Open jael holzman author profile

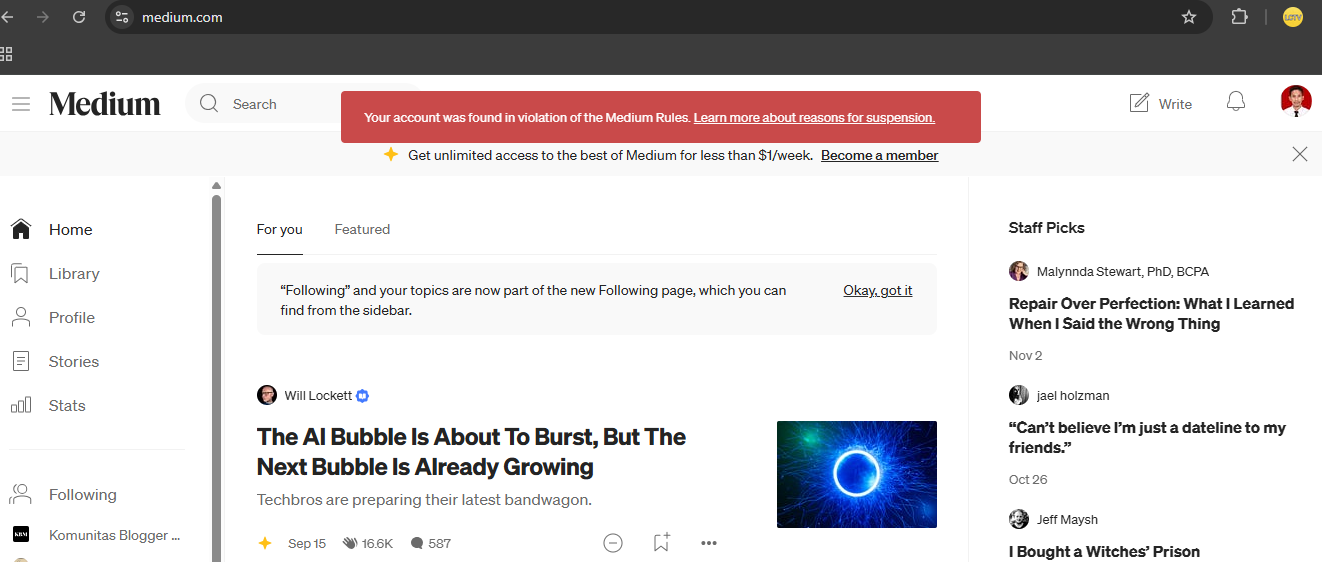click(x=1073, y=395)
